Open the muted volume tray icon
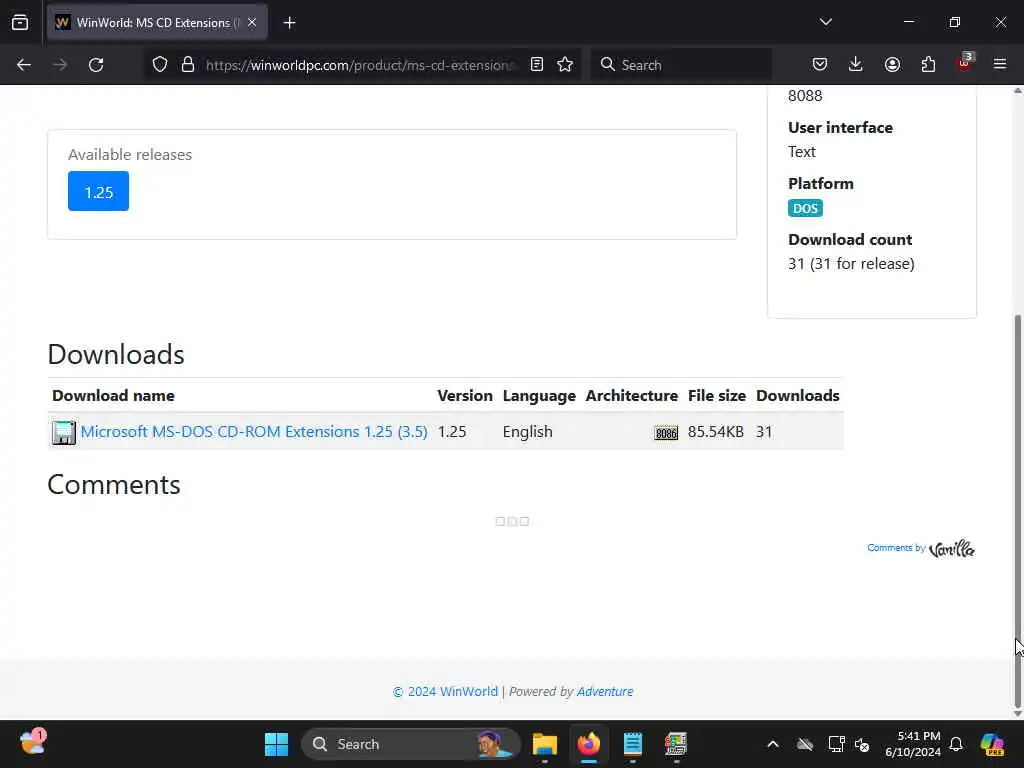 [x=862, y=744]
